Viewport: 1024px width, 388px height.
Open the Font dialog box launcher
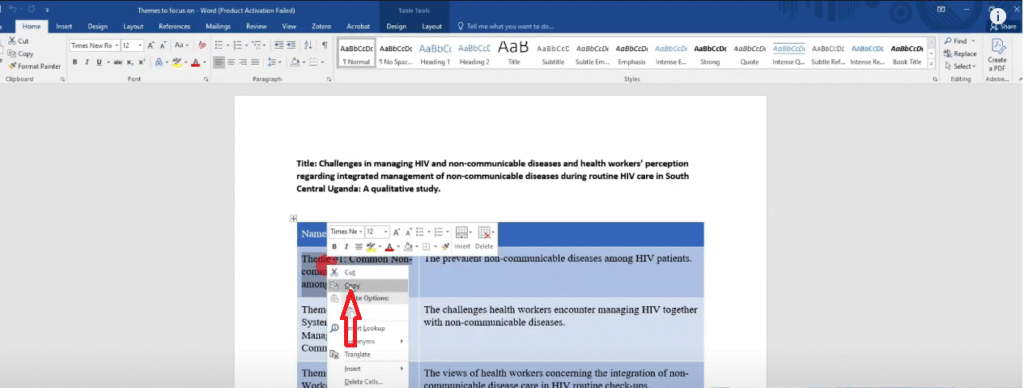pos(206,79)
